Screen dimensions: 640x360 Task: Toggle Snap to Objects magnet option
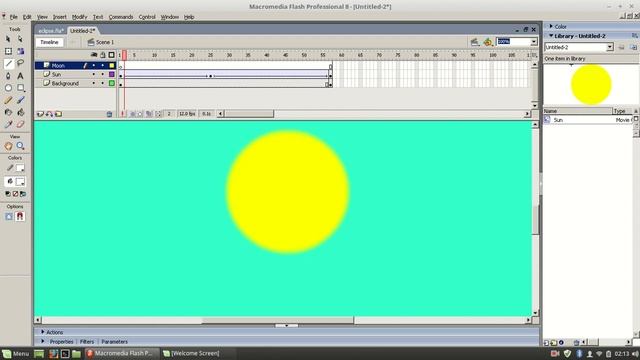[20, 216]
